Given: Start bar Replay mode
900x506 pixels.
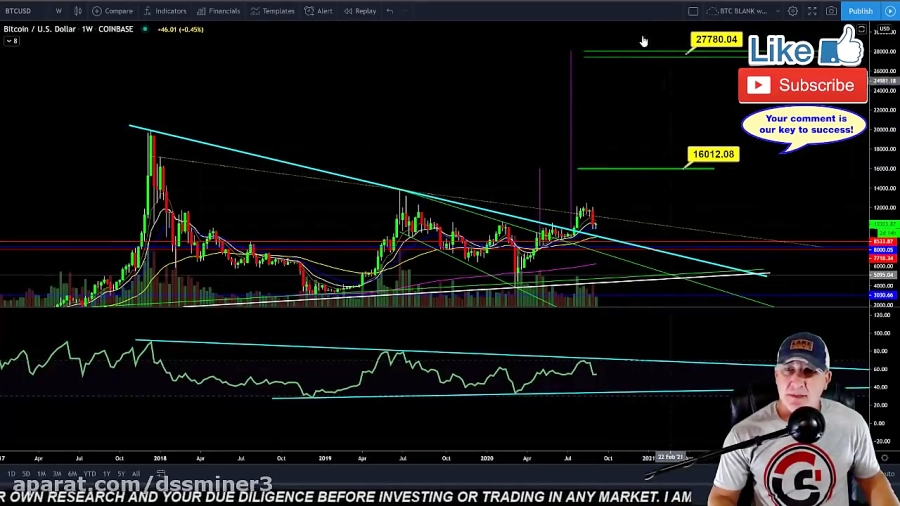Looking at the screenshot, I should click(360, 11).
